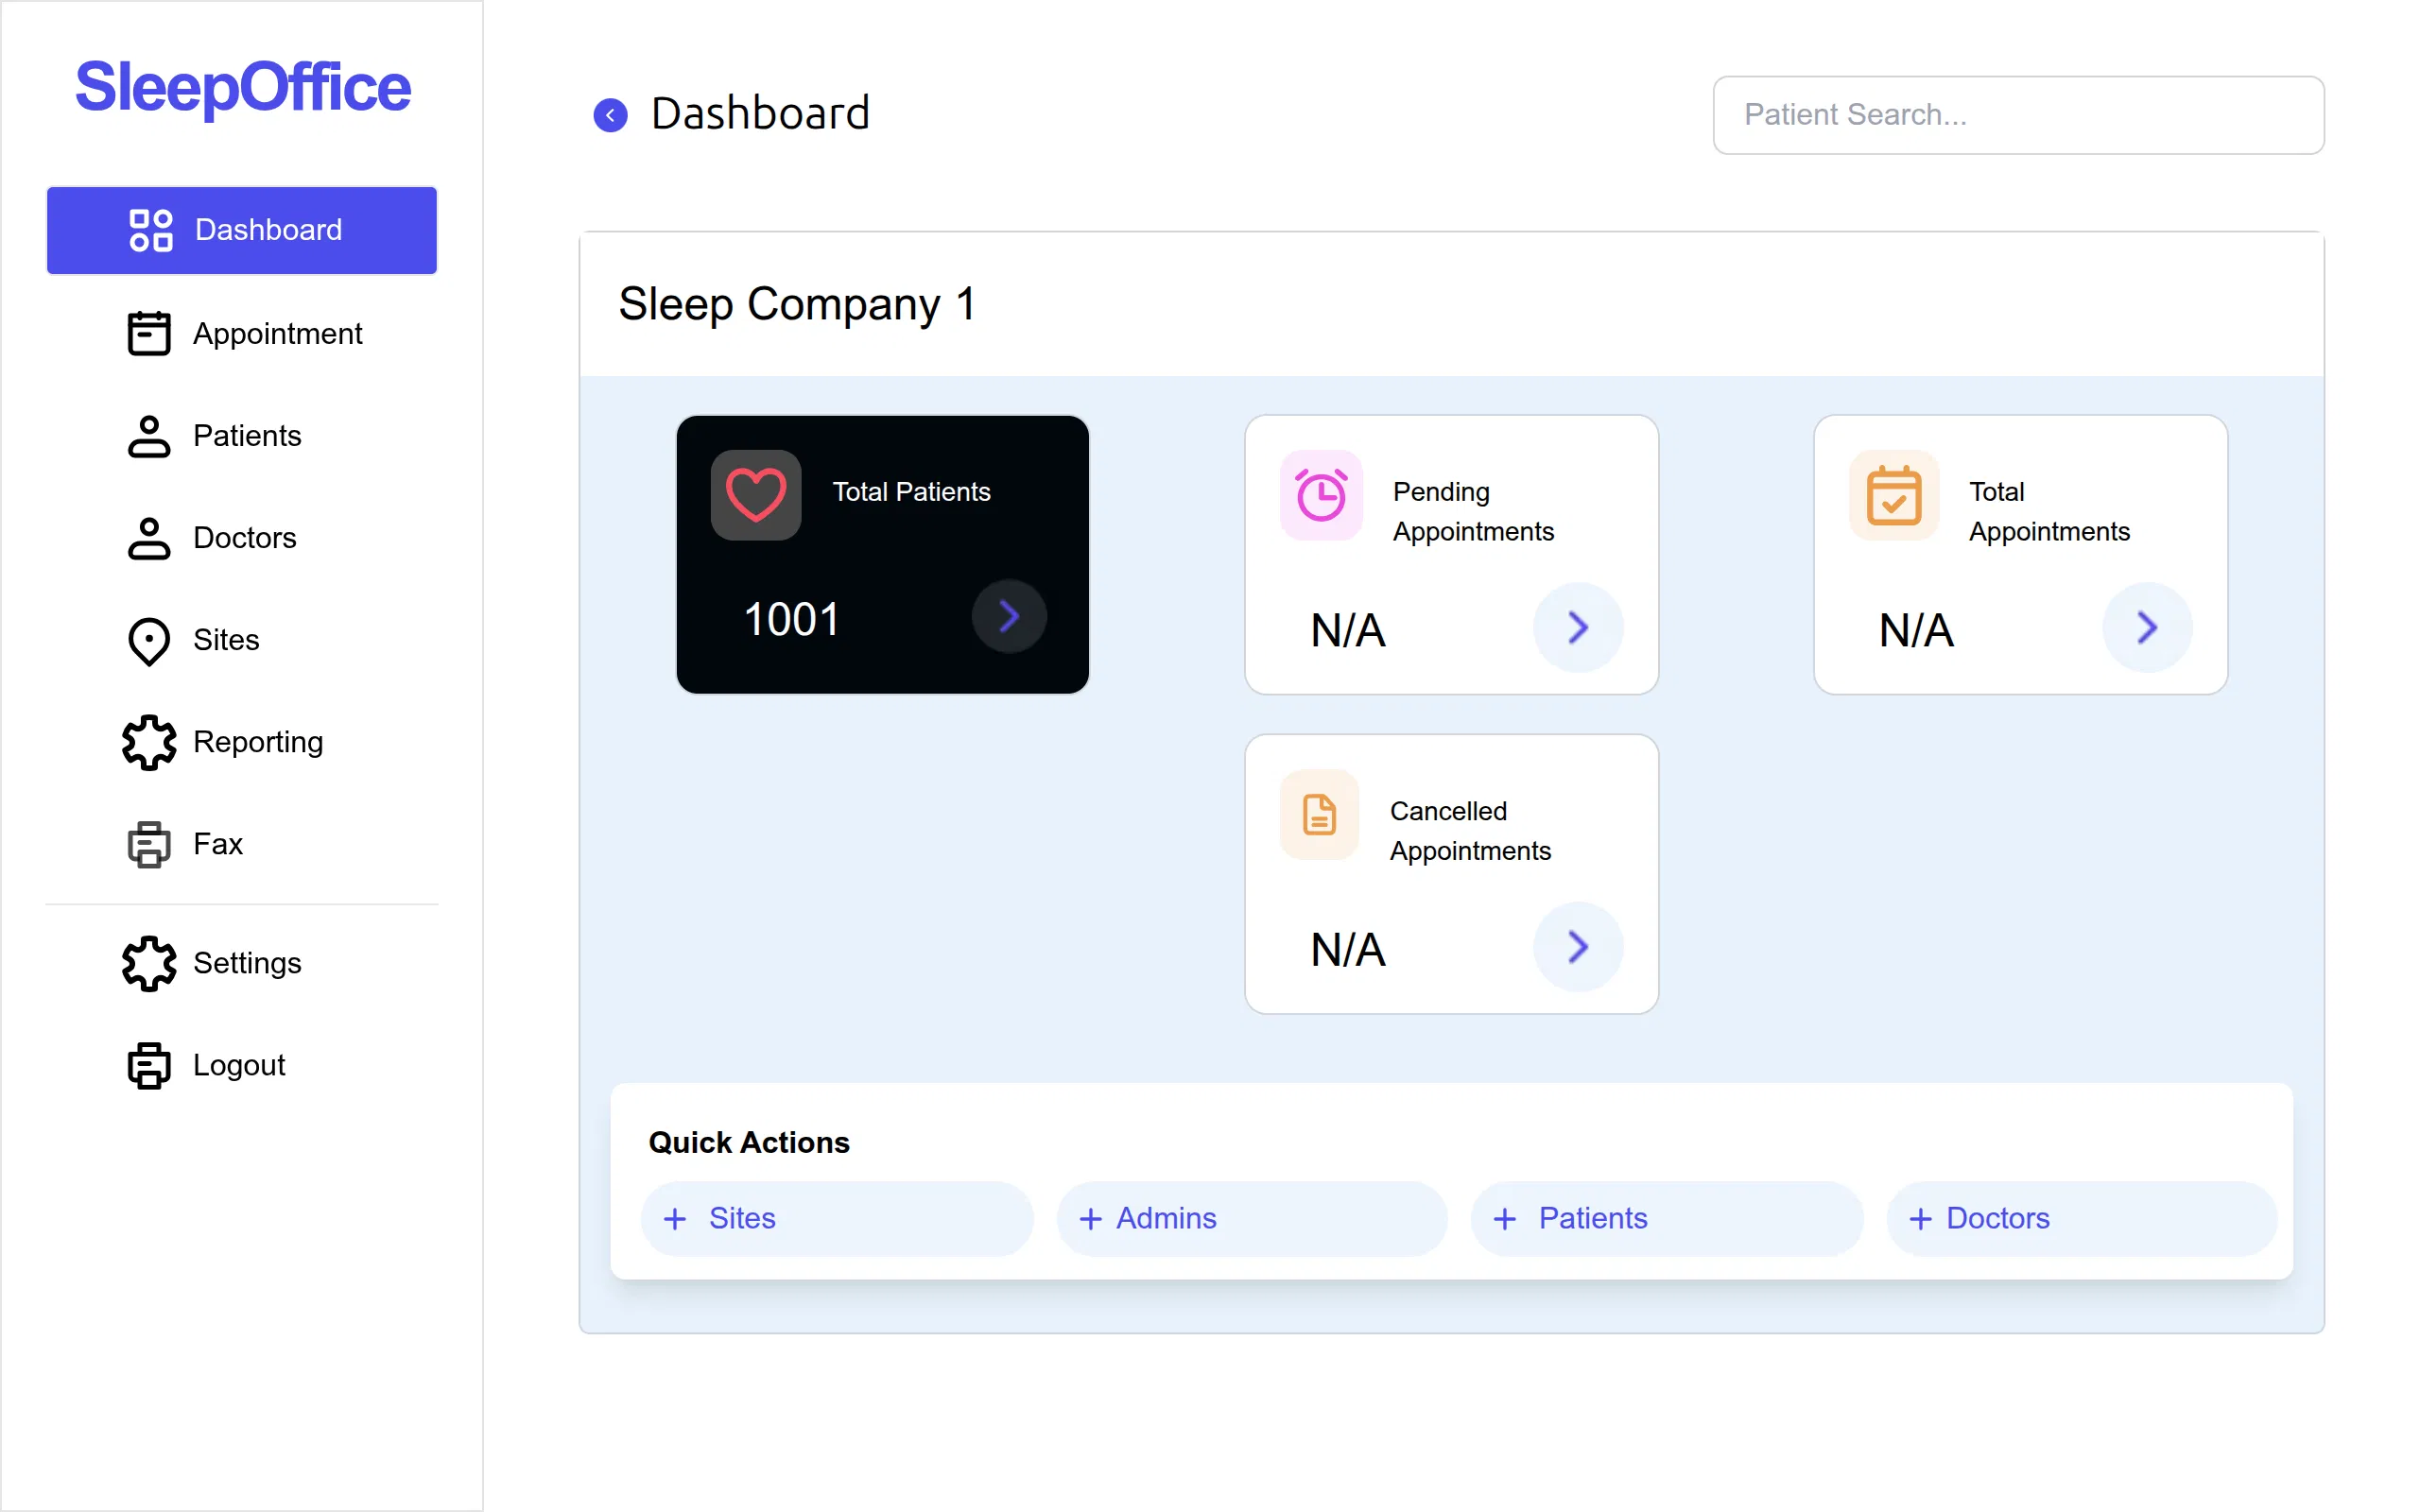This screenshot has width=2420, height=1512.
Task: Open Reporting from the sidebar
Action: click(242, 742)
